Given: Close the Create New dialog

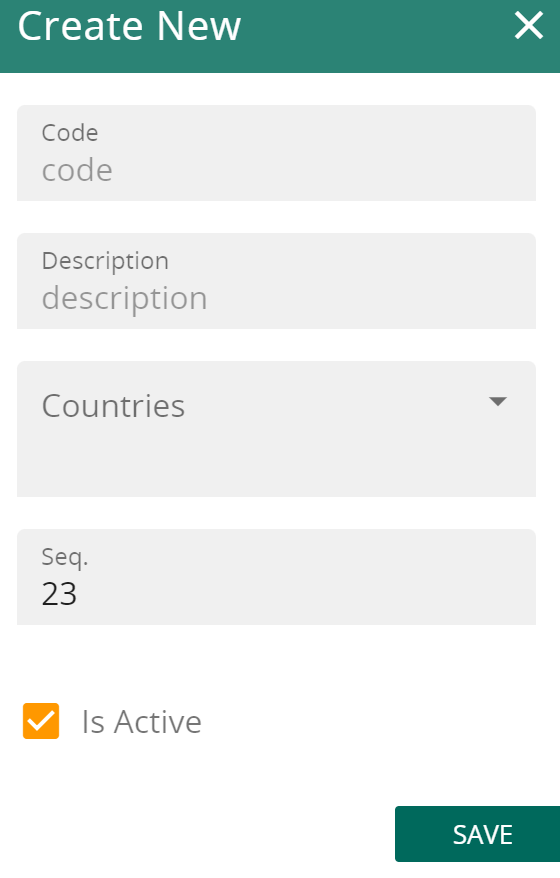Looking at the screenshot, I should click(x=529, y=26).
